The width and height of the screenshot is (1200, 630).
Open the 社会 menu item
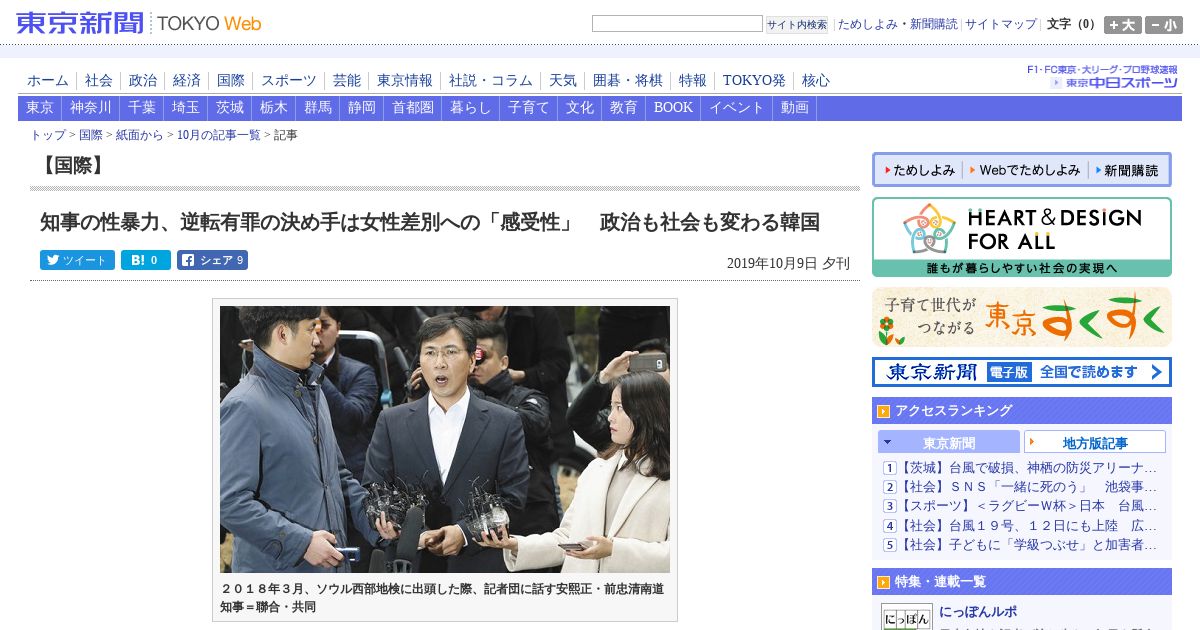pyautogui.click(x=99, y=81)
